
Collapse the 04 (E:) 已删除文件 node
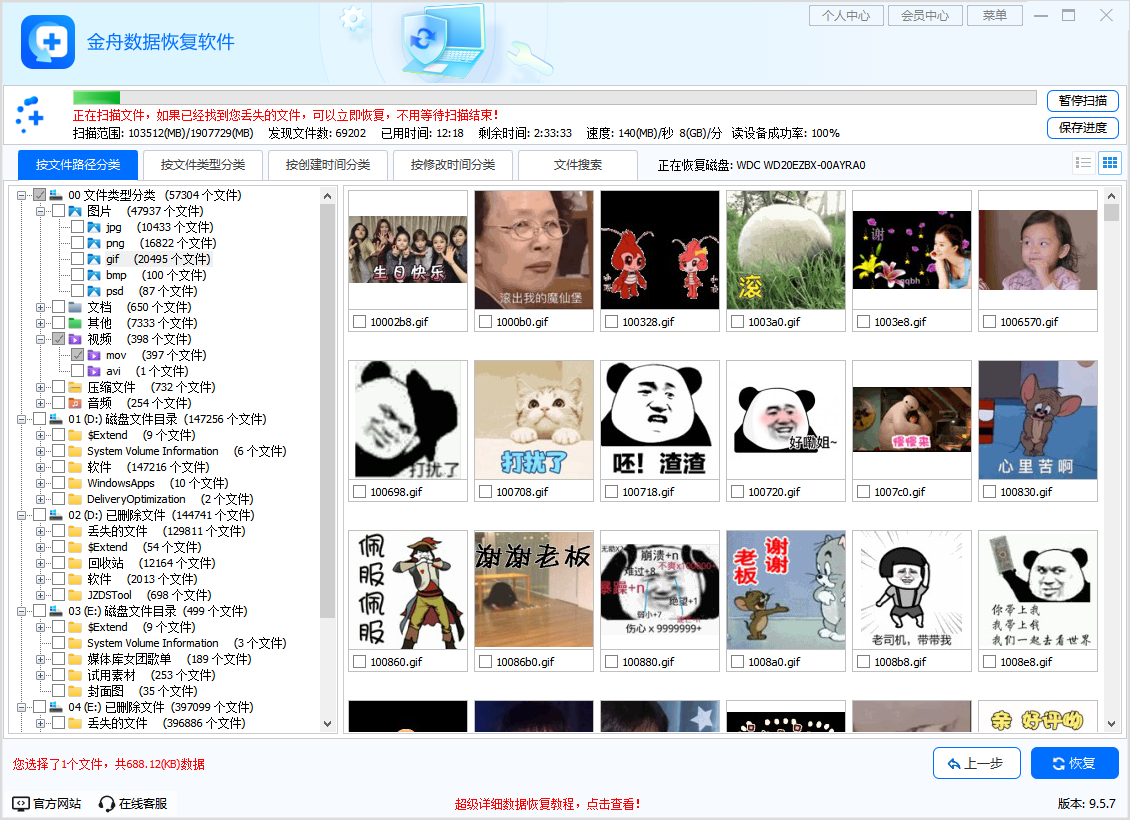coord(22,707)
